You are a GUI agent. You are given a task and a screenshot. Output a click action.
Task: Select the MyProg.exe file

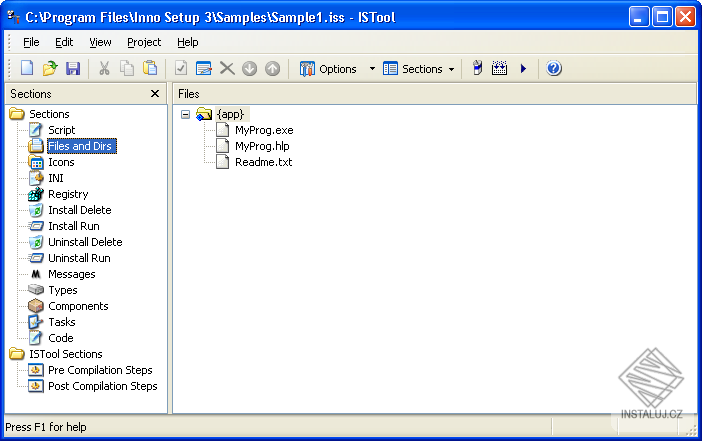264,130
